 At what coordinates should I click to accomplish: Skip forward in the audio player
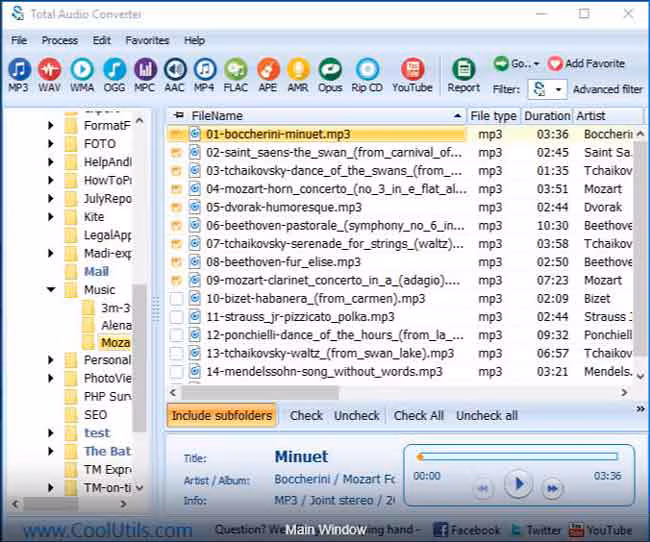coord(553,489)
